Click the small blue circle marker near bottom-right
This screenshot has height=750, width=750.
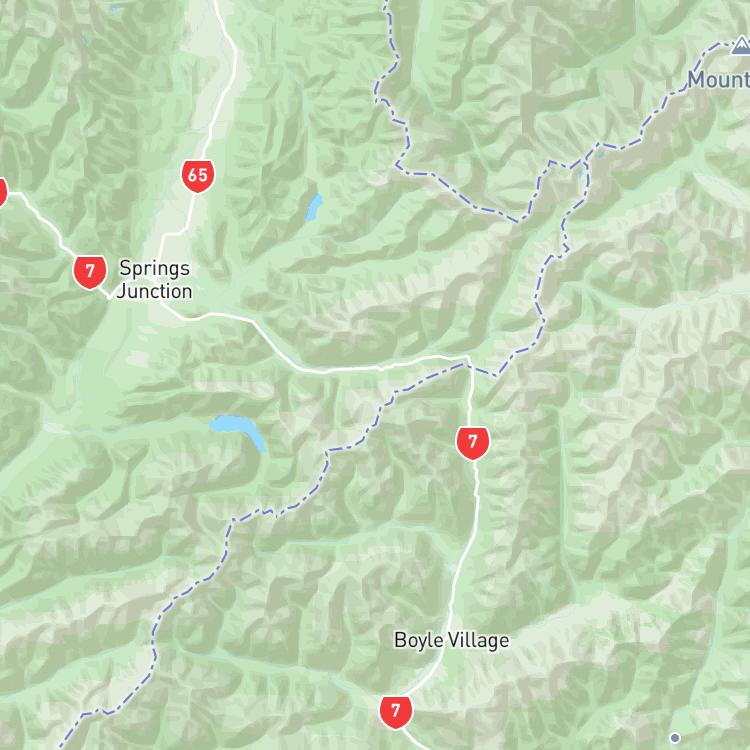[675, 738]
